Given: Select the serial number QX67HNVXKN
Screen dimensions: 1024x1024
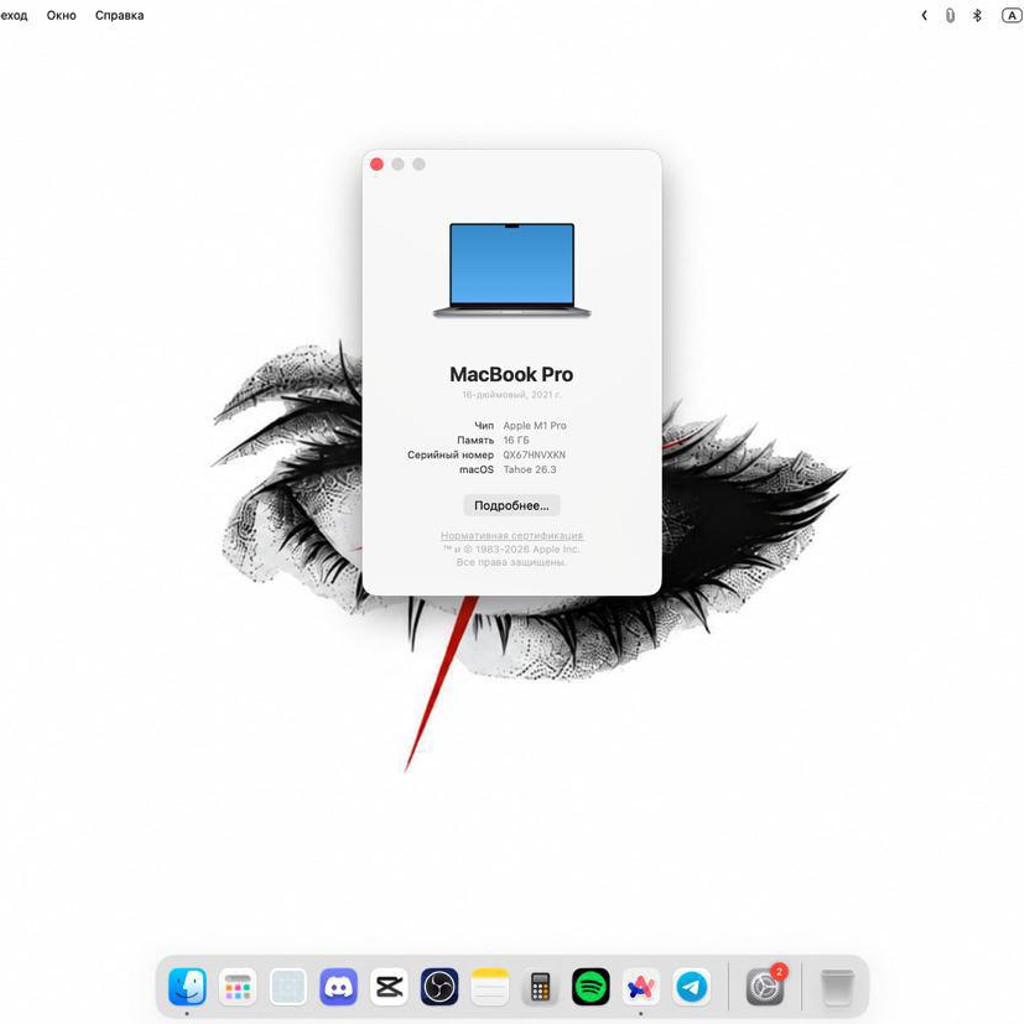Looking at the screenshot, I should coord(534,455).
